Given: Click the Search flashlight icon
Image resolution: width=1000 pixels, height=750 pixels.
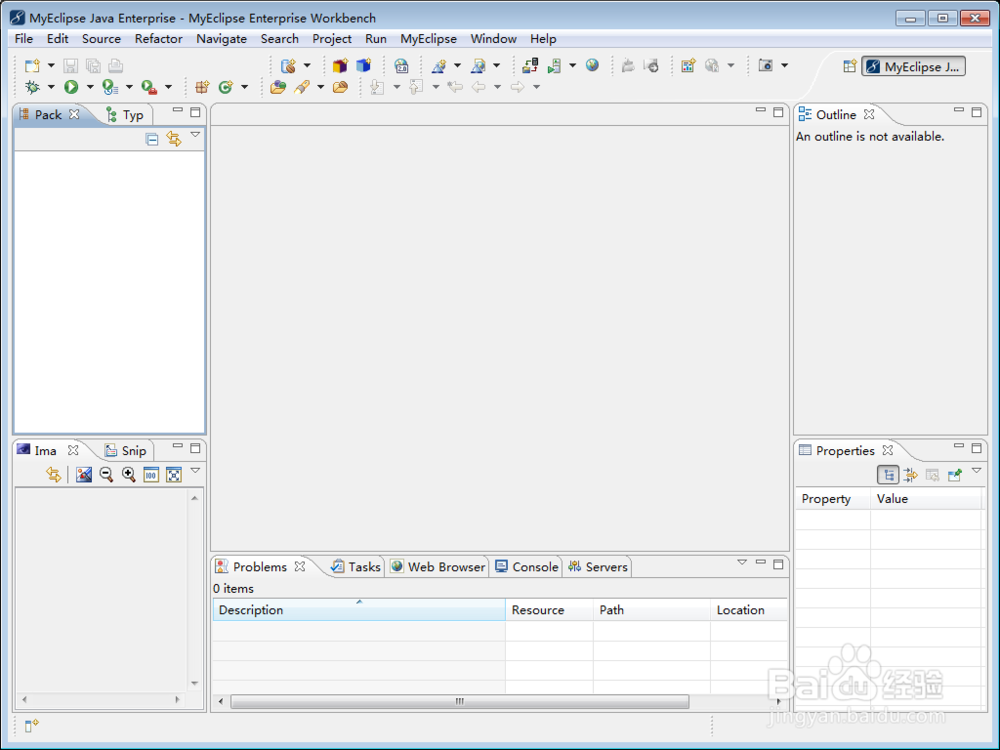Looking at the screenshot, I should click(x=302, y=87).
